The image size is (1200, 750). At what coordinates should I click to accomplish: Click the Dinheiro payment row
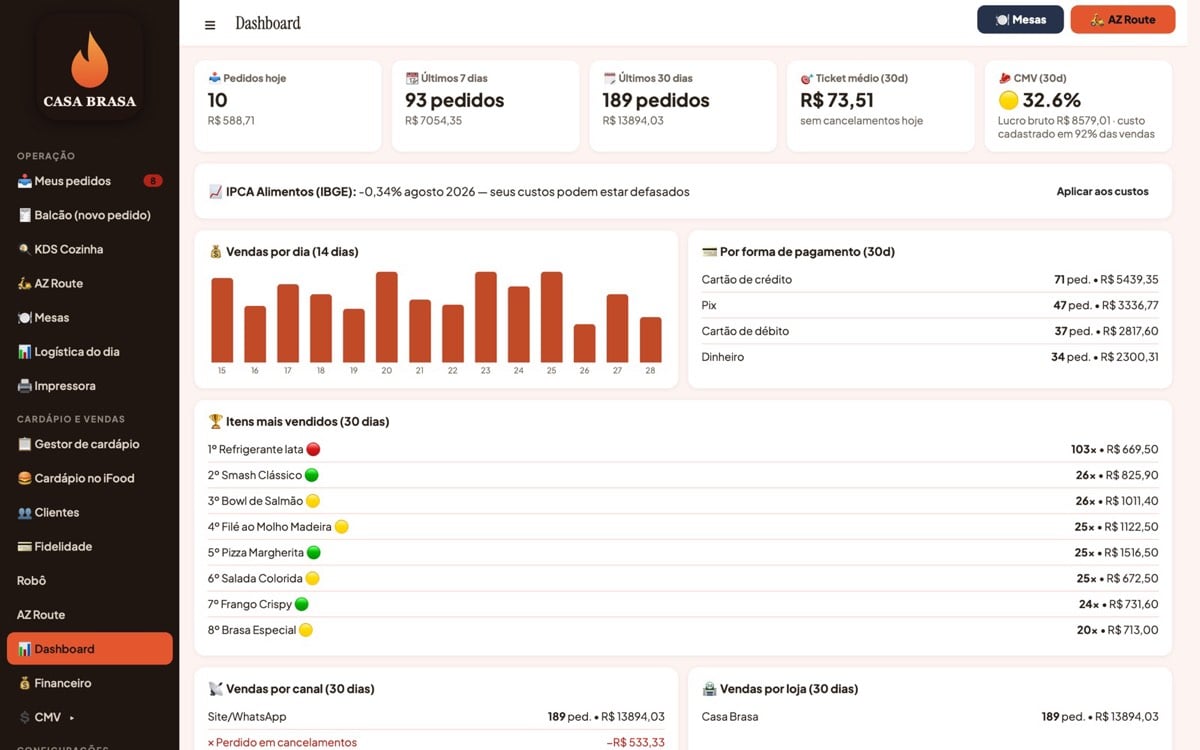(930, 357)
